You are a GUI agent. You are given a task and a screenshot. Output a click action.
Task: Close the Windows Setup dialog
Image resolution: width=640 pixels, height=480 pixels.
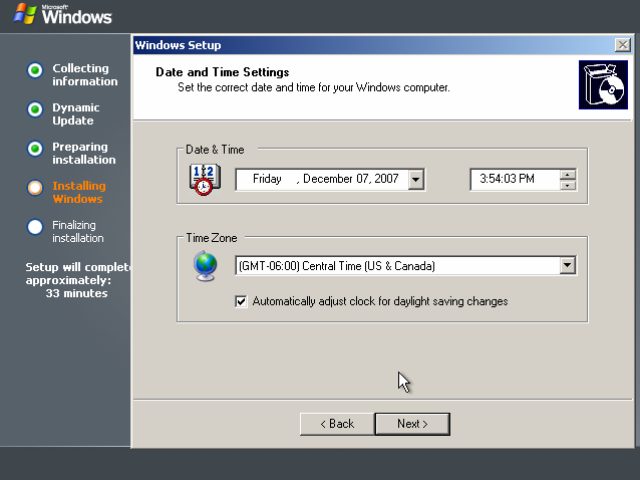pos(623,45)
